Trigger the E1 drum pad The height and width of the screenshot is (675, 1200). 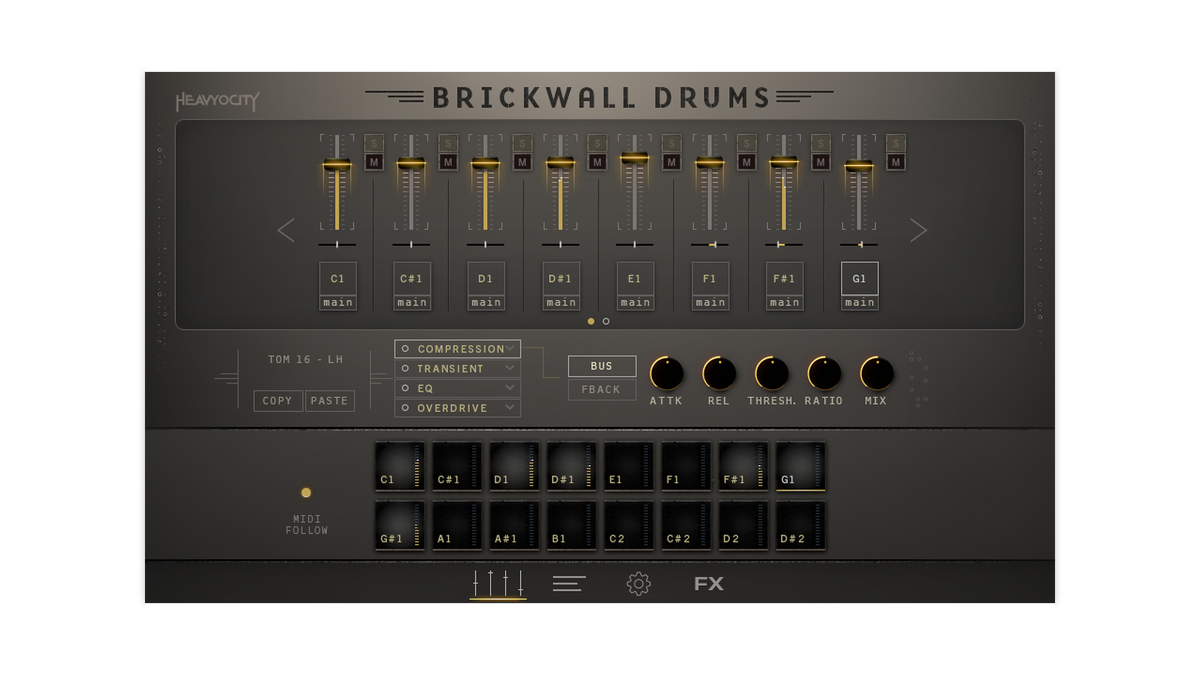coord(628,467)
